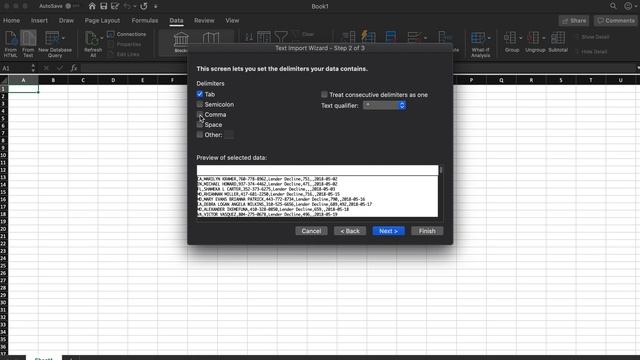Open the Comments button
The height and width of the screenshot is (360, 640).
[x=616, y=20]
